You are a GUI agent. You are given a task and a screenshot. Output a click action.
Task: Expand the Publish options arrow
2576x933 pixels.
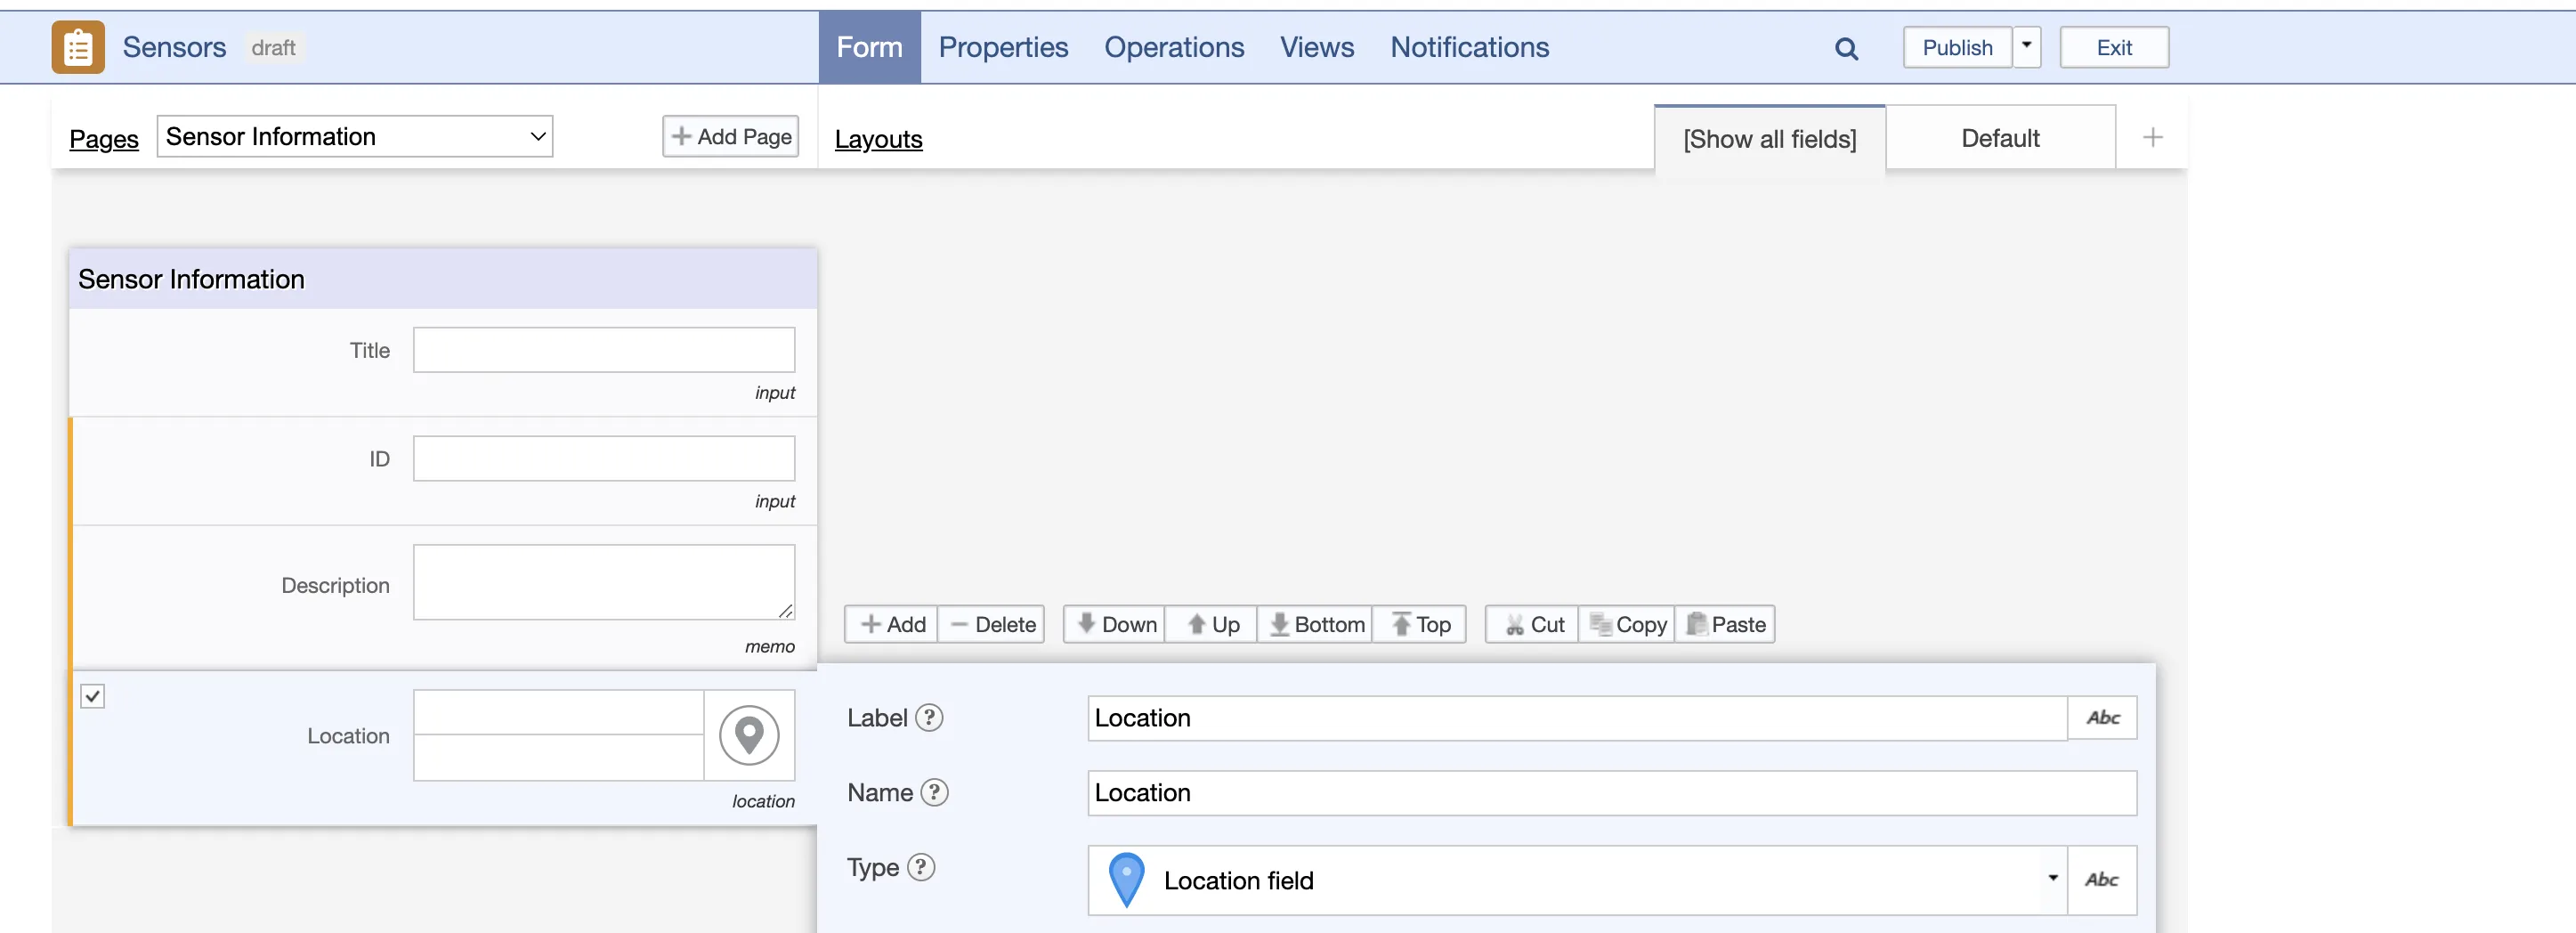2026,47
